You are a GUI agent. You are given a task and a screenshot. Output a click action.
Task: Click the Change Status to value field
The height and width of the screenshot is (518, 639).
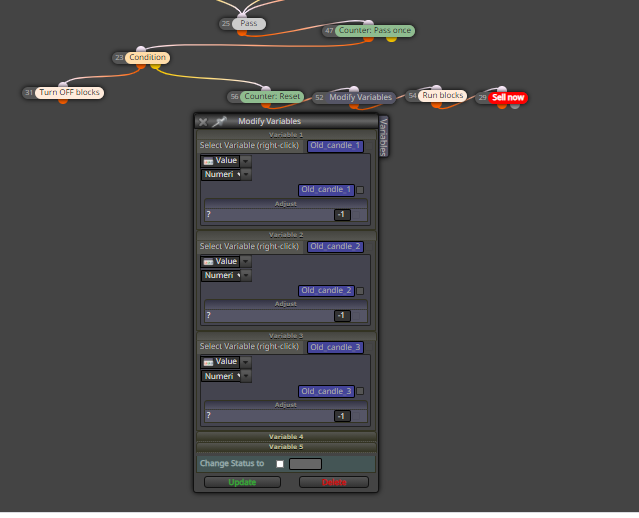click(x=306, y=464)
